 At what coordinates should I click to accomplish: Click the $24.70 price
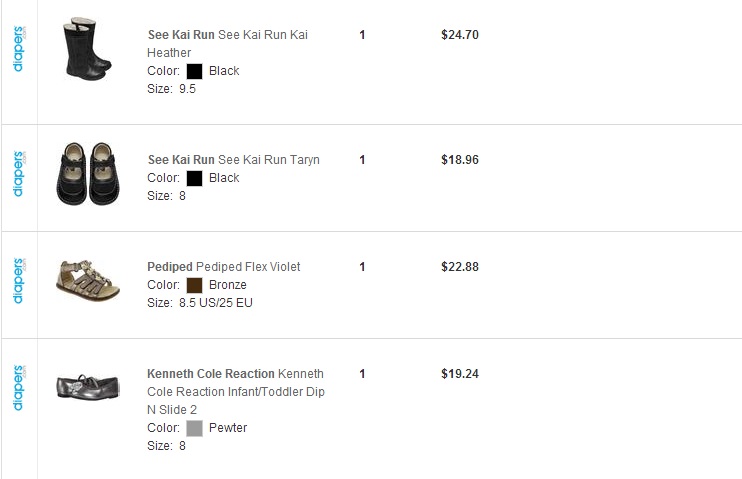pyautogui.click(x=460, y=35)
